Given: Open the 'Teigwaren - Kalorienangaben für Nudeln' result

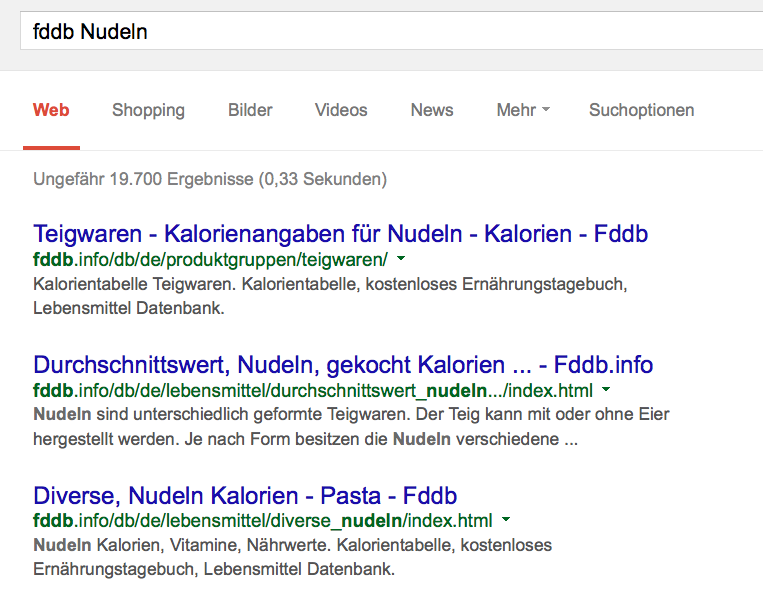Looking at the screenshot, I should [340, 235].
